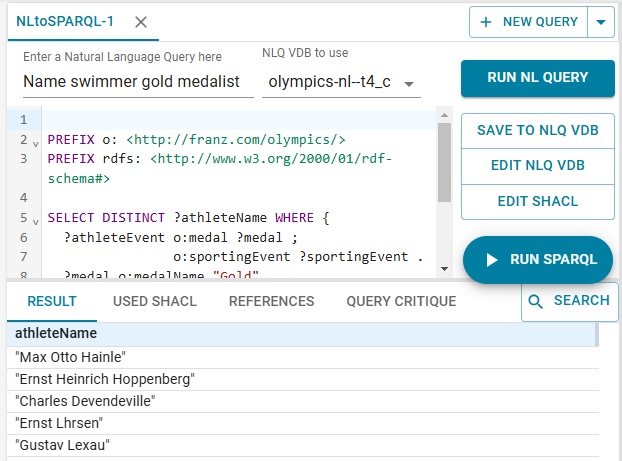Select the "Gustav Lexau" result row
This screenshot has width=622, height=461.
pos(303,445)
